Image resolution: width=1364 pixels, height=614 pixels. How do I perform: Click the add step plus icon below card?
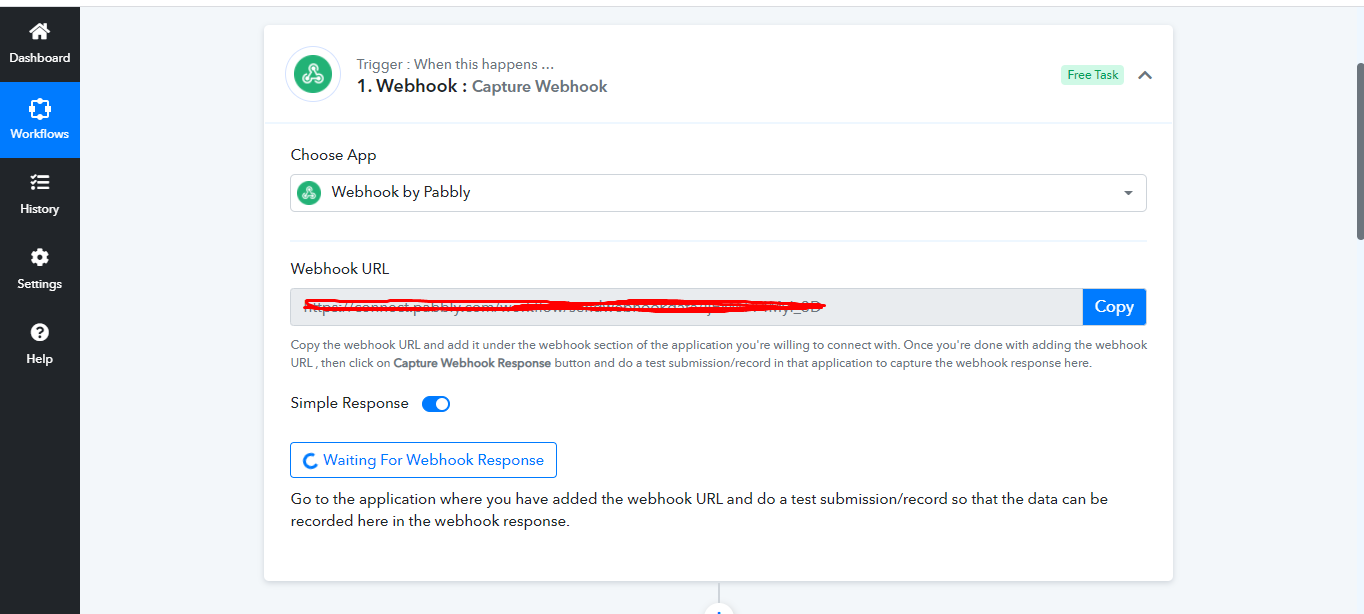[x=718, y=608]
